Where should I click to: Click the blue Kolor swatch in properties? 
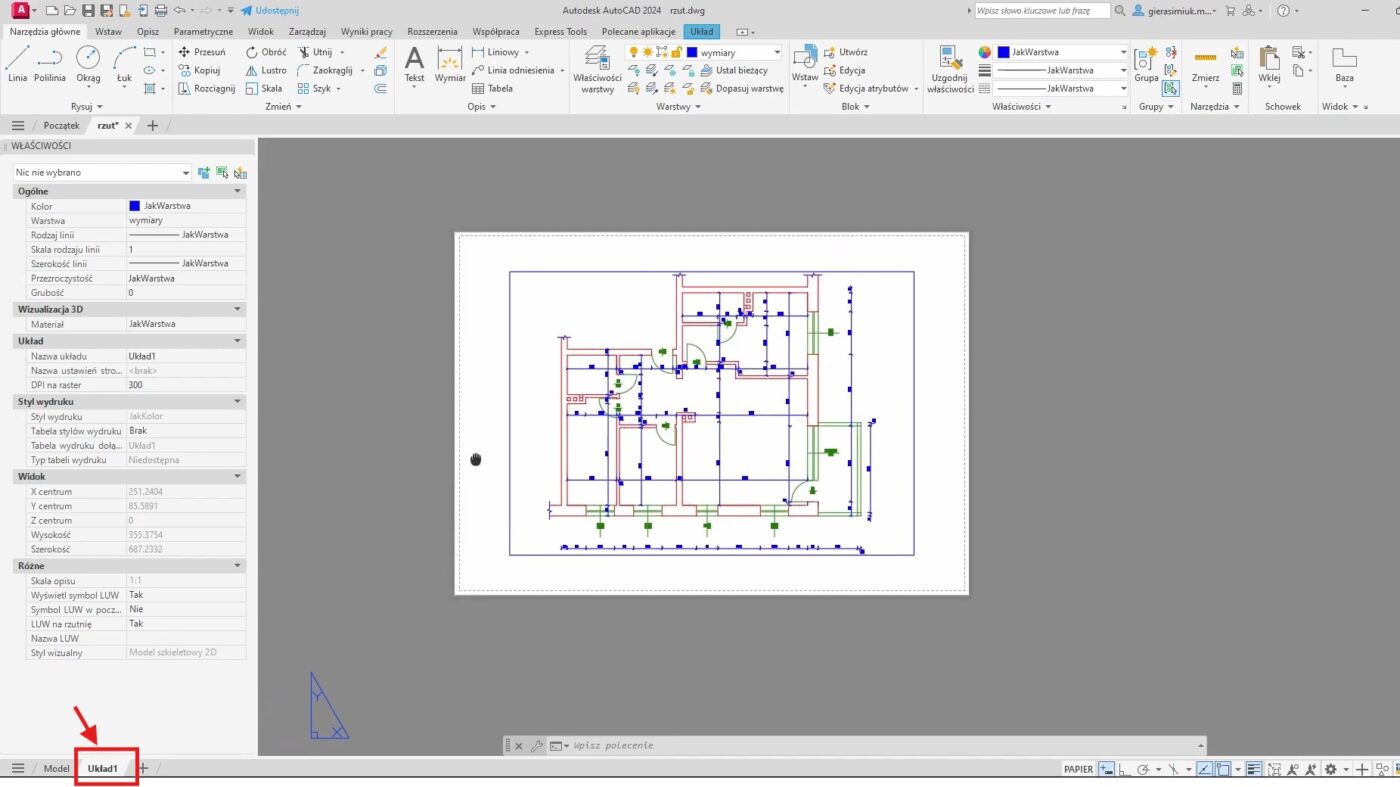pyautogui.click(x=135, y=206)
